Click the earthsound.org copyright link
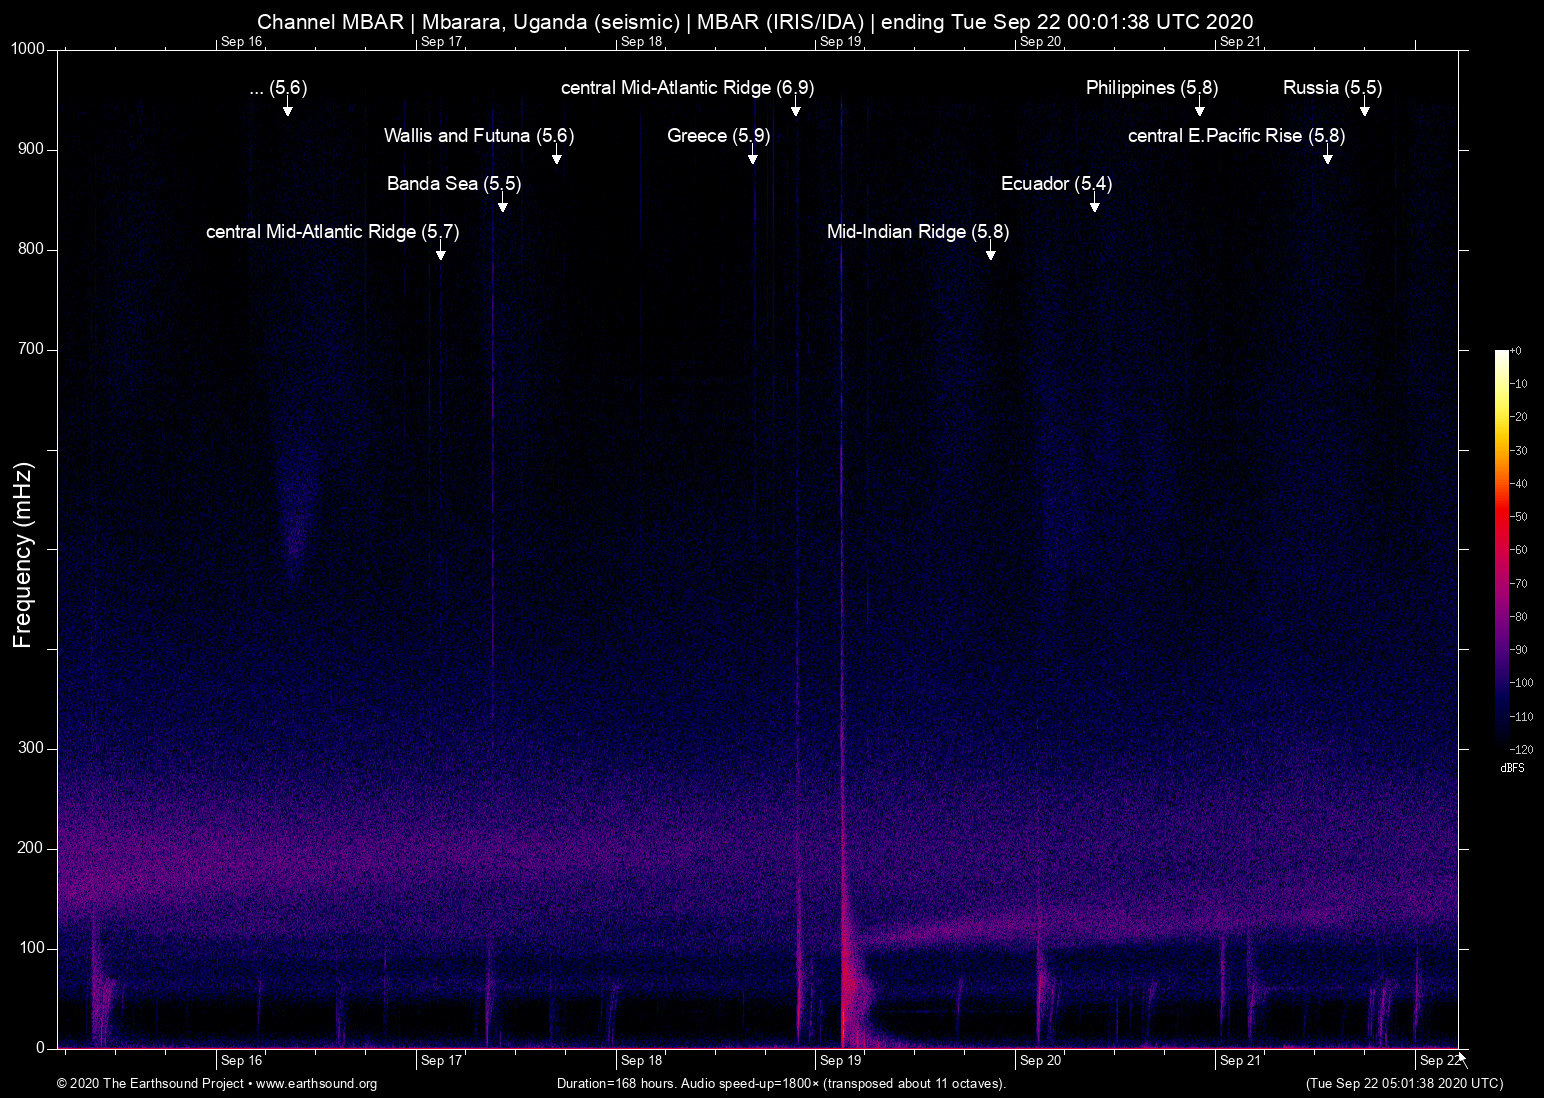This screenshot has width=1544, height=1098. coord(217,1084)
